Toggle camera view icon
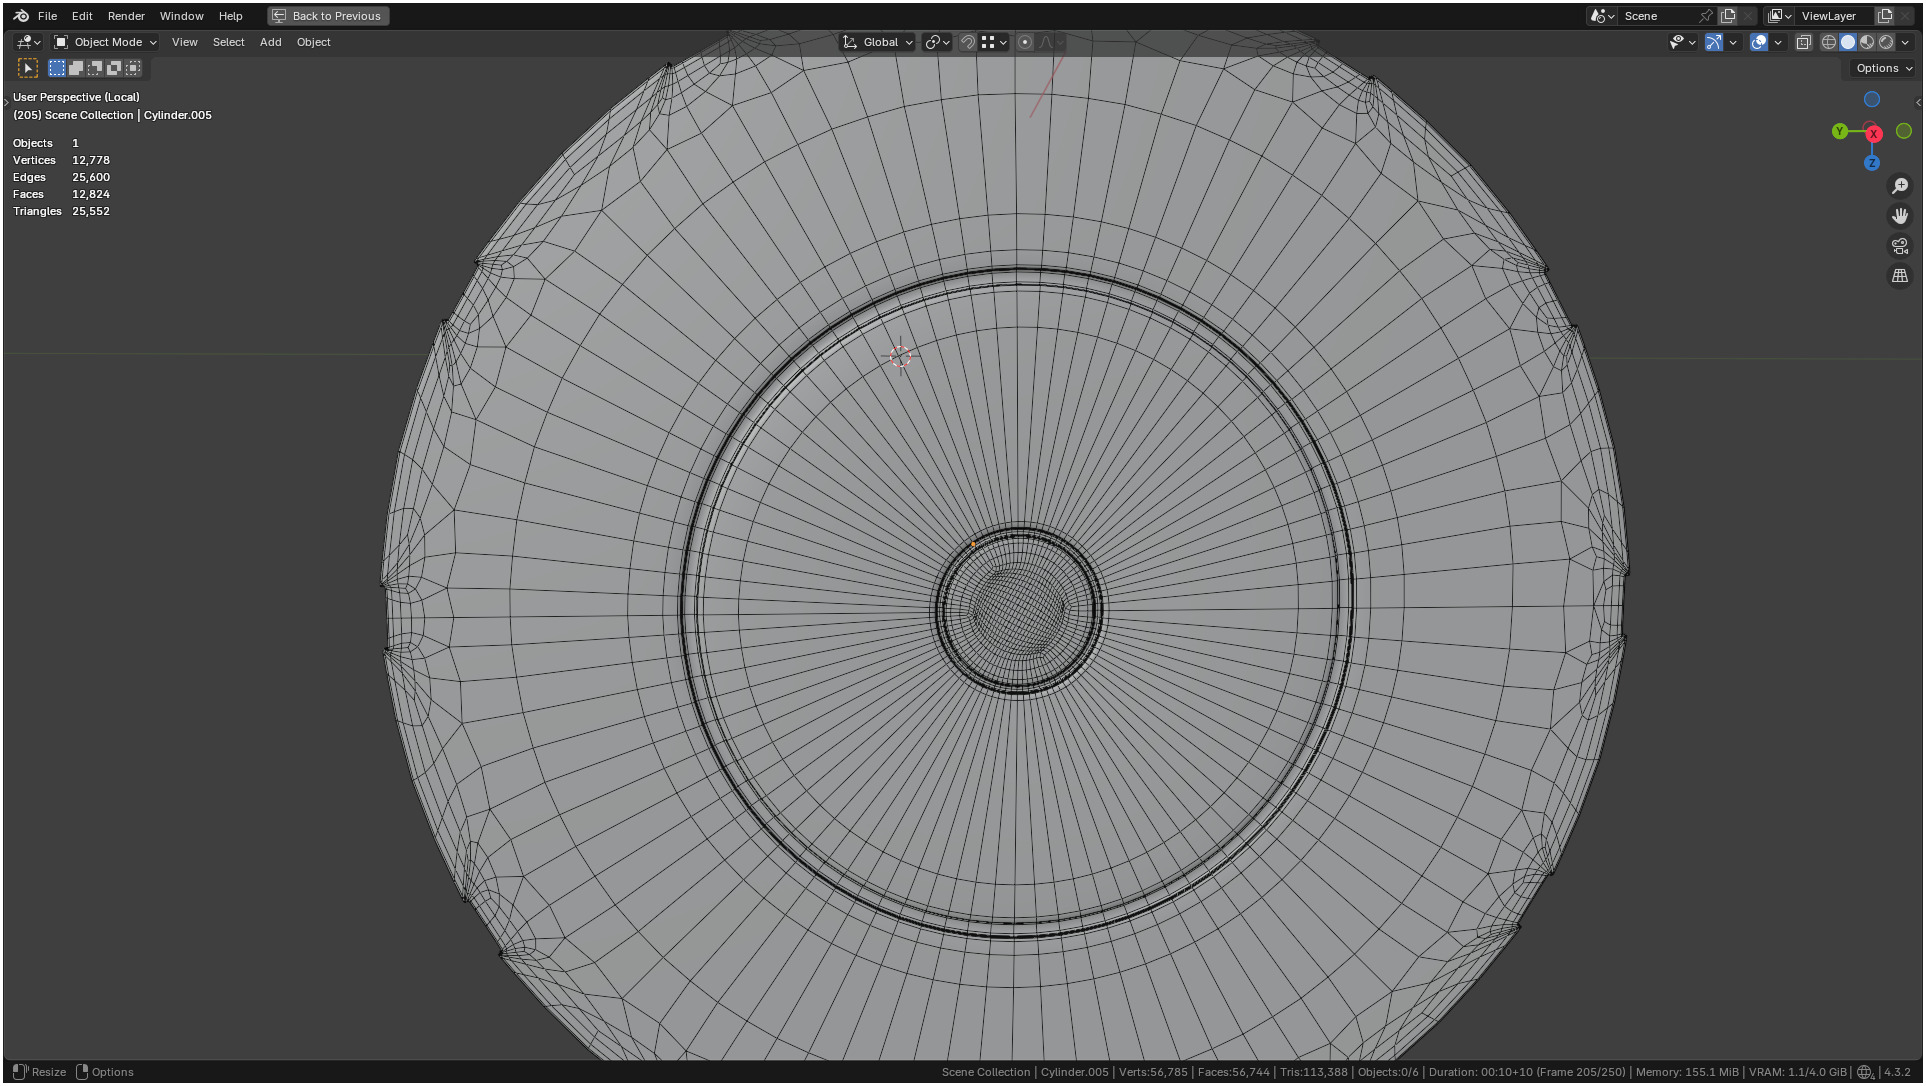Image resolution: width=1926 pixels, height=1086 pixels. pyautogui.click(x=1900, y=246)
